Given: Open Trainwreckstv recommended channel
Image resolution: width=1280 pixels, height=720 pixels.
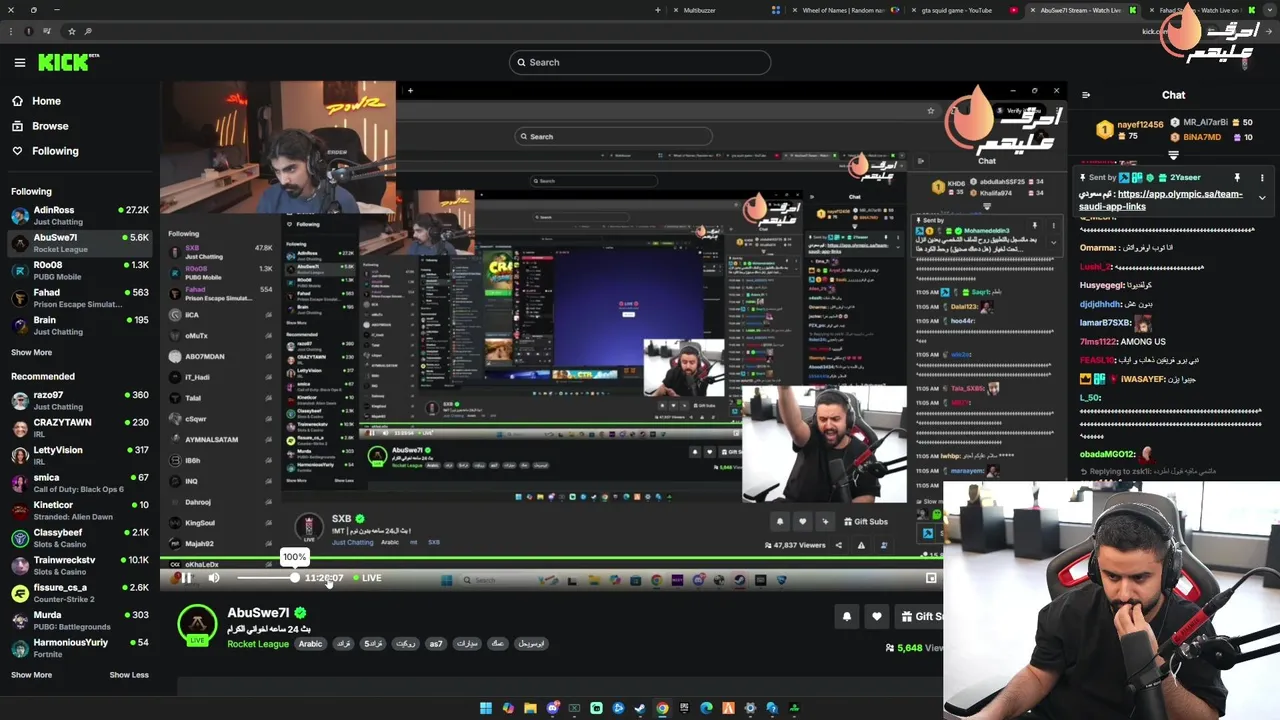Looking at the screenshot, I should pos(80,565).
